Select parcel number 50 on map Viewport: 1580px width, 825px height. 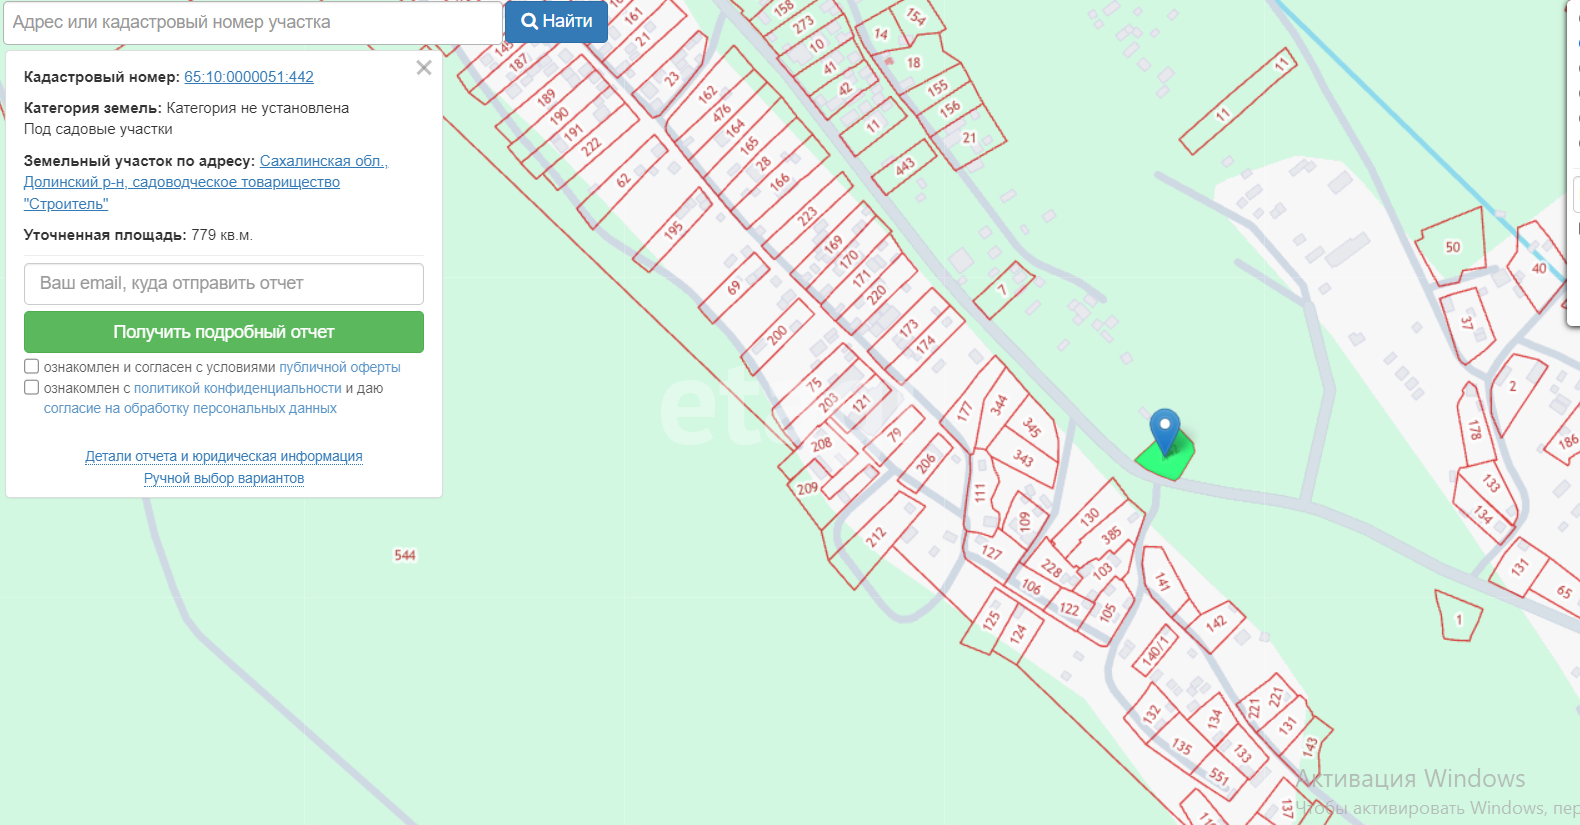pos(1452,247)
